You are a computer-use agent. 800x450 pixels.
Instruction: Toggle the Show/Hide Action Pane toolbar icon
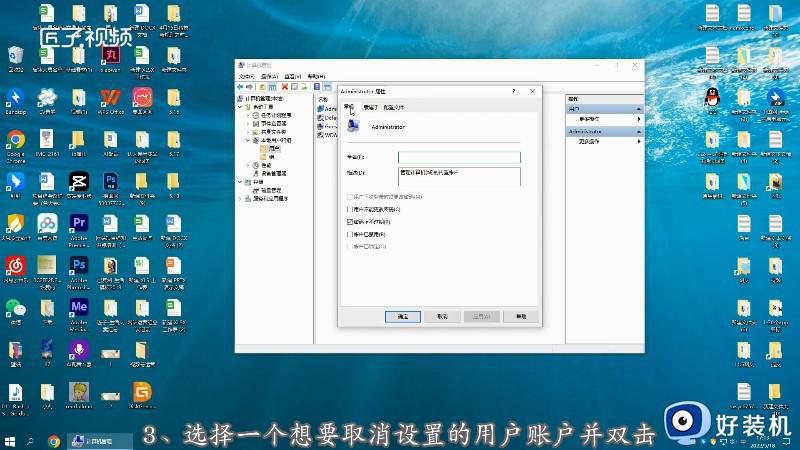tap(327, 87)
